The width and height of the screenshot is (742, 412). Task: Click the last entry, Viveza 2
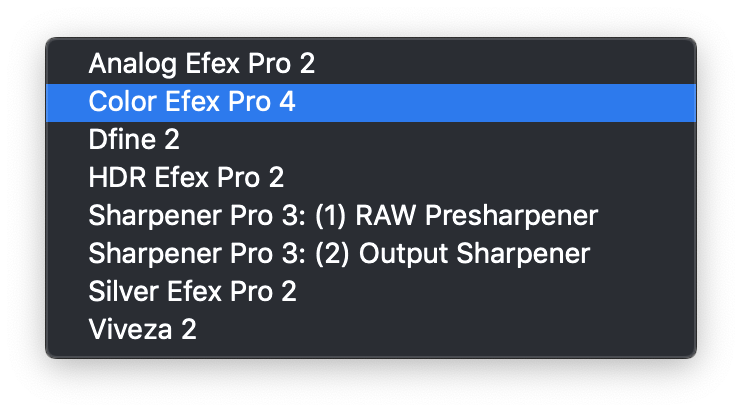[x=142, y=330]
